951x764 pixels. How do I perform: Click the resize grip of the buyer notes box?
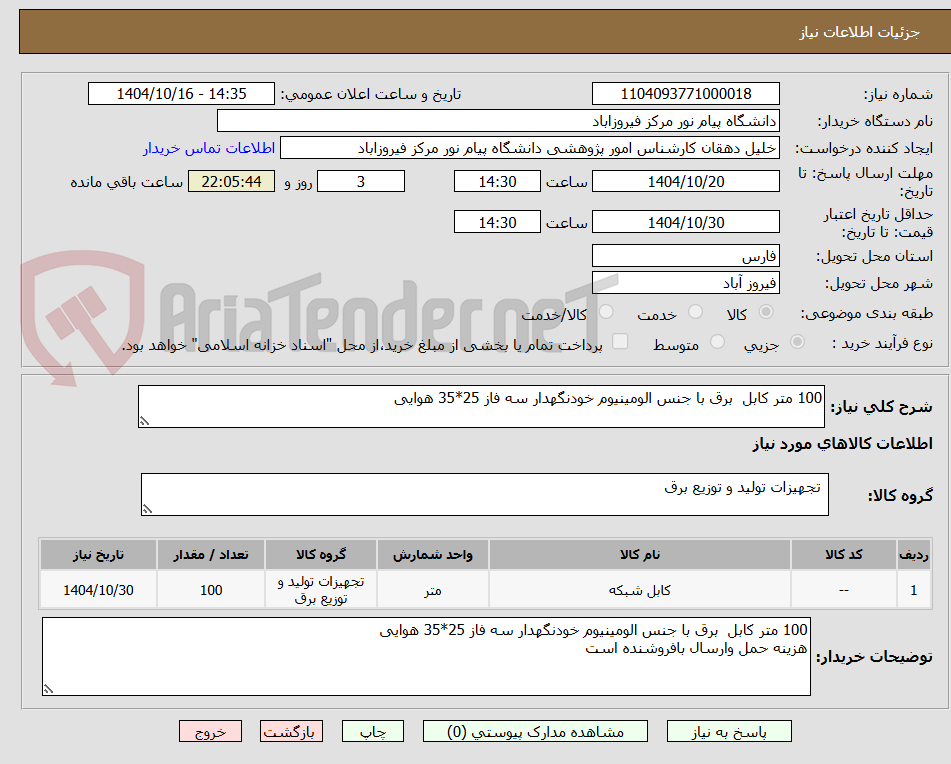pos(49,689)
